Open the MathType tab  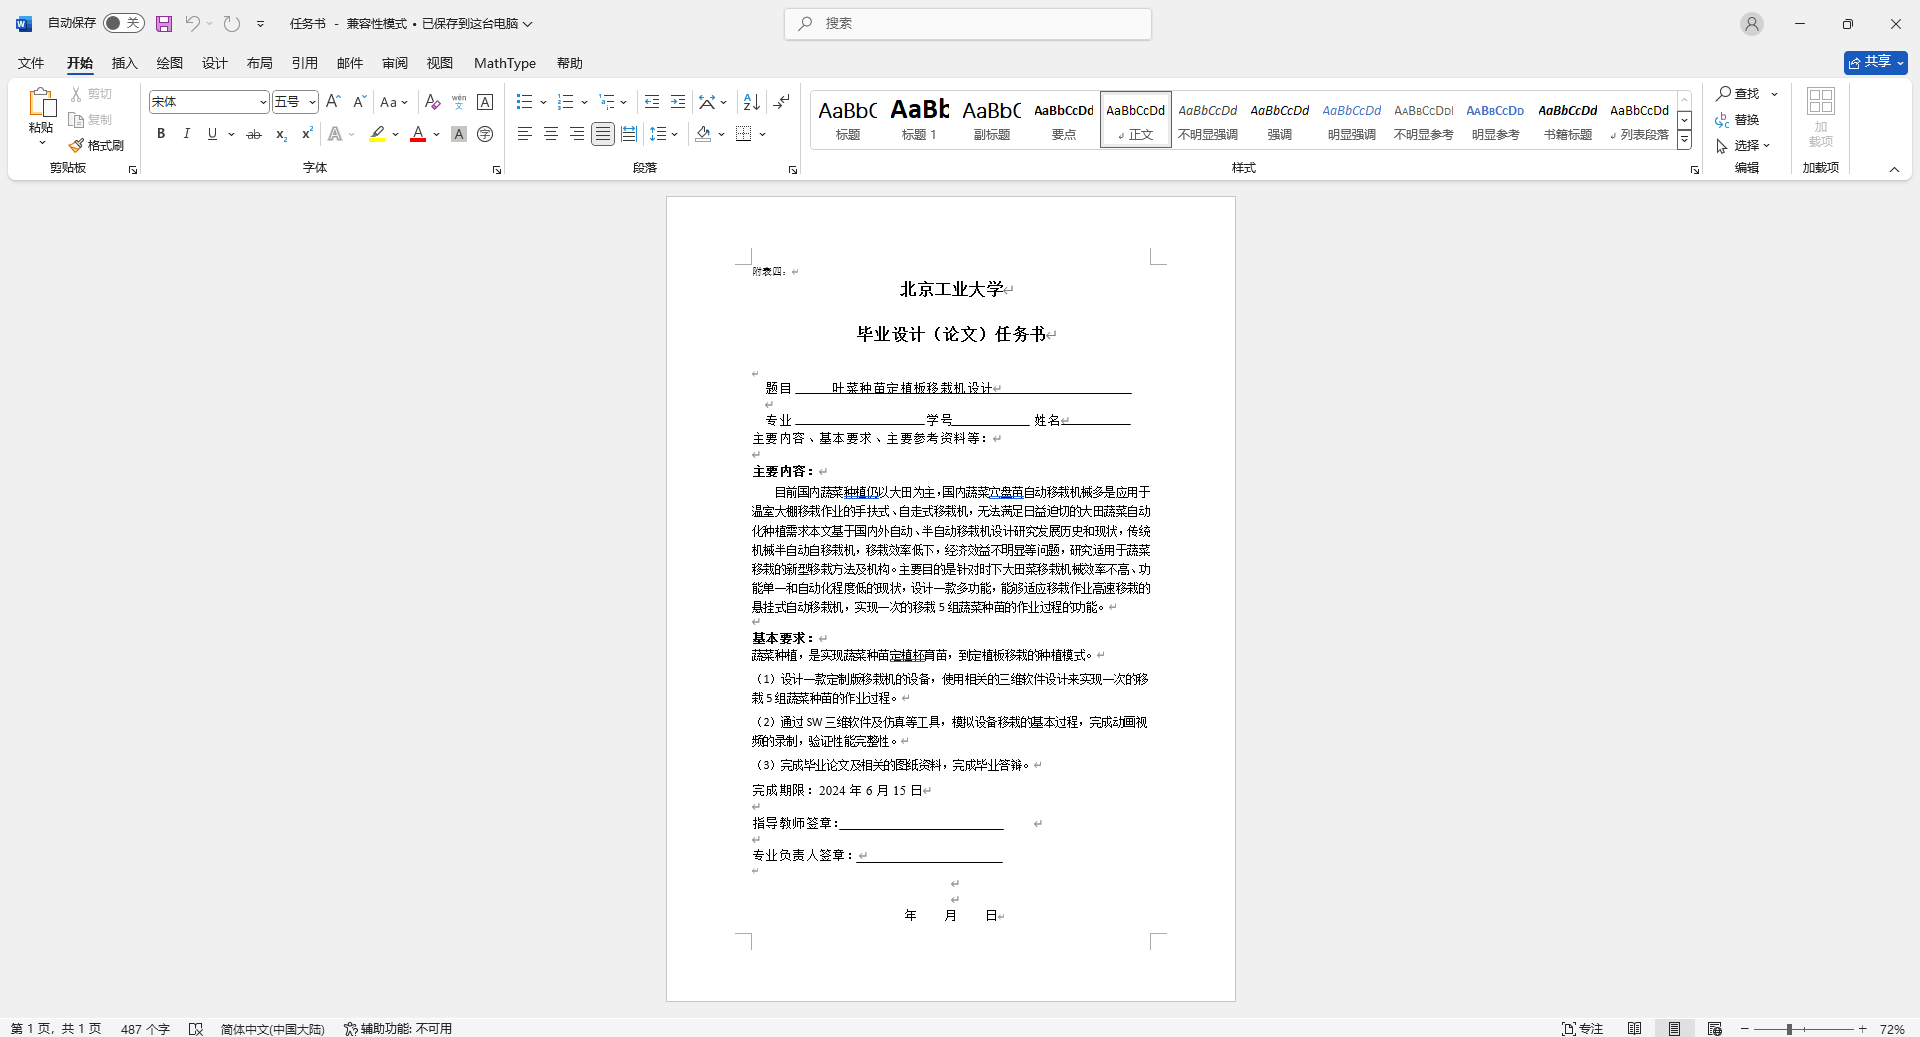tap(505, 63)
